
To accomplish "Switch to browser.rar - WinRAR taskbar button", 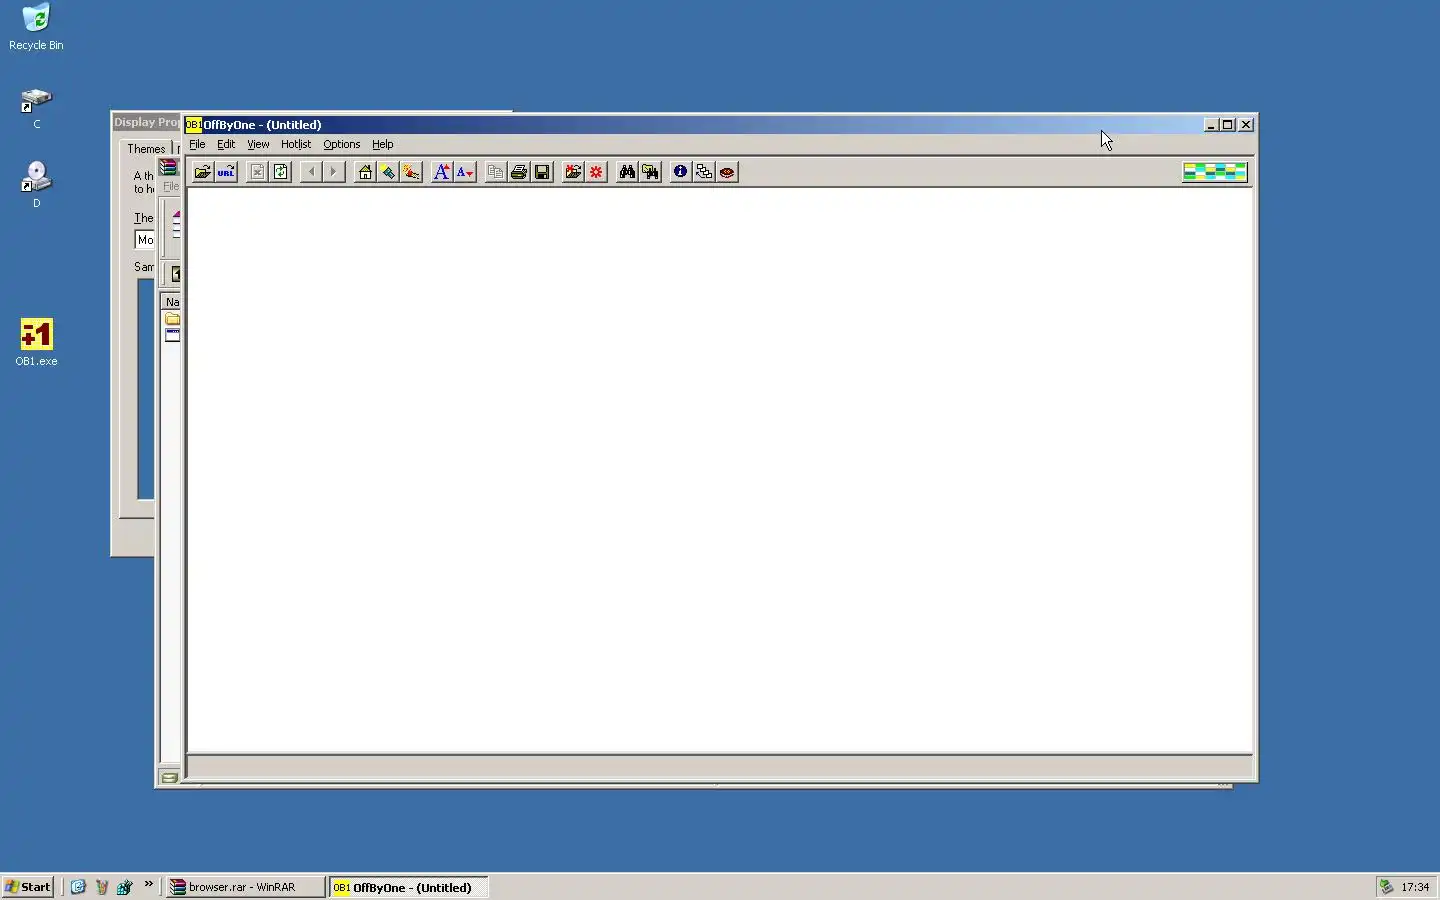I will click(x=245, y=887).
